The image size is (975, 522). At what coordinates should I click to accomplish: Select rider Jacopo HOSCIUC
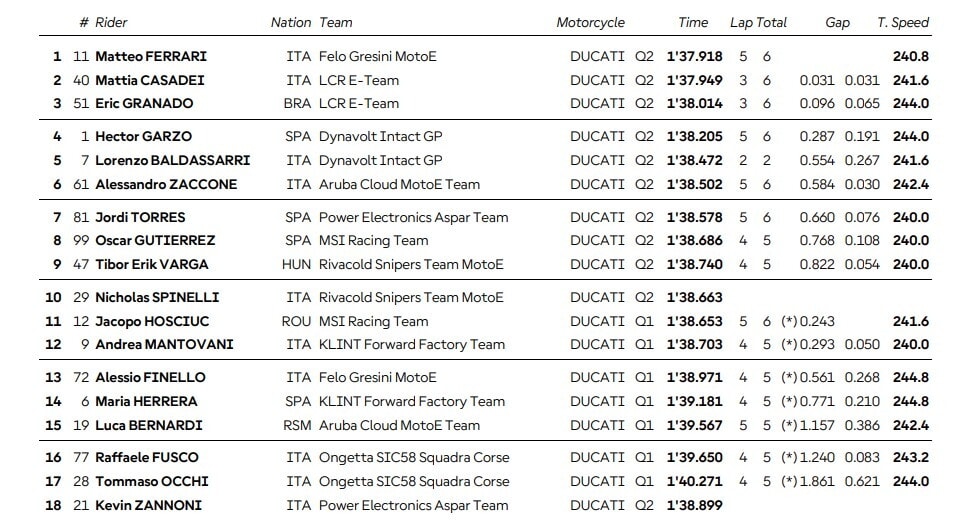click(148, 321)
